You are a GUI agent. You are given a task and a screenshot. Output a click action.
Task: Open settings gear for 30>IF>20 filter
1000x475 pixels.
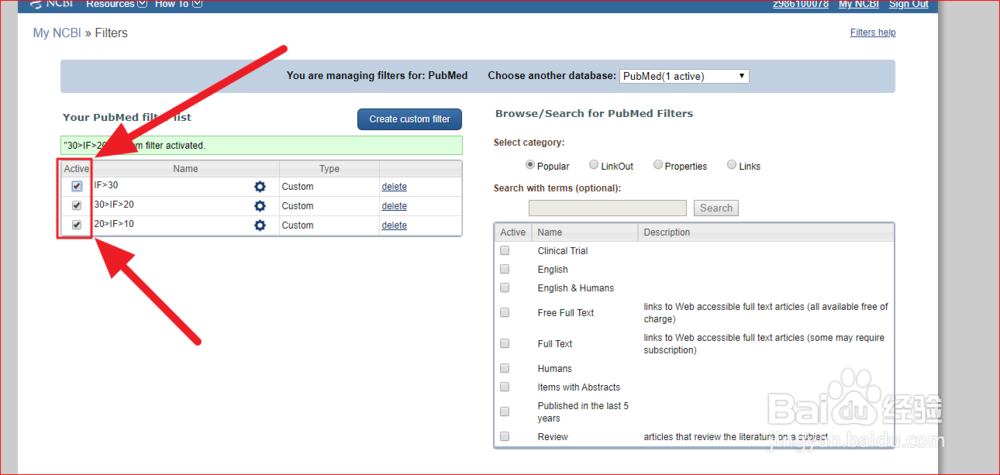coord(260,206)
